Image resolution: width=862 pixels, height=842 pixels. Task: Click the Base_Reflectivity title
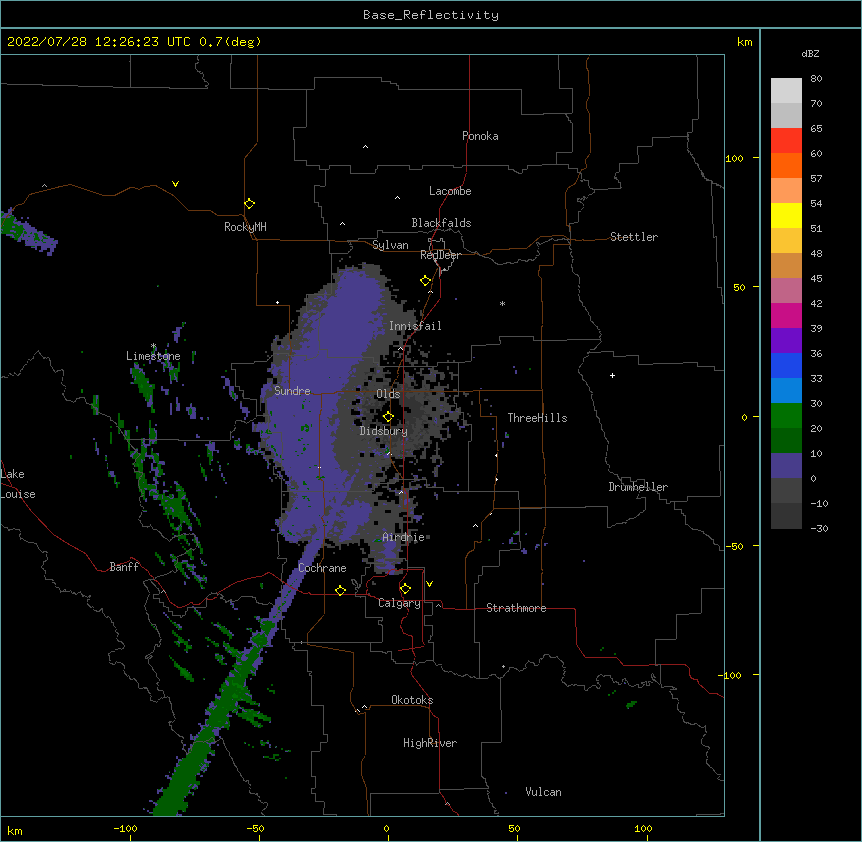pos(431,15)
